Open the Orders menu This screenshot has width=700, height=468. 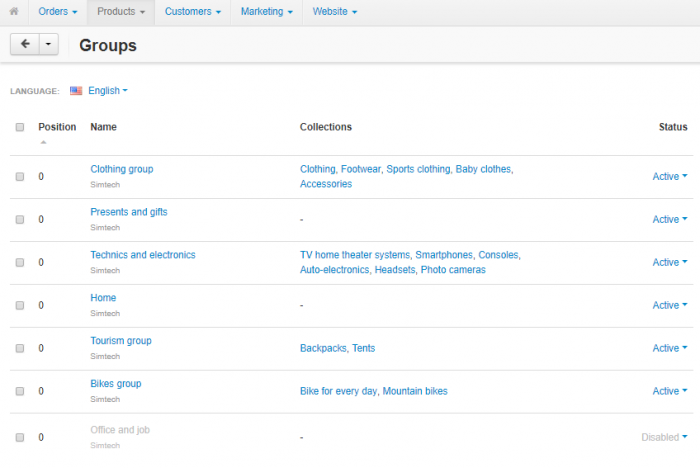58,12
